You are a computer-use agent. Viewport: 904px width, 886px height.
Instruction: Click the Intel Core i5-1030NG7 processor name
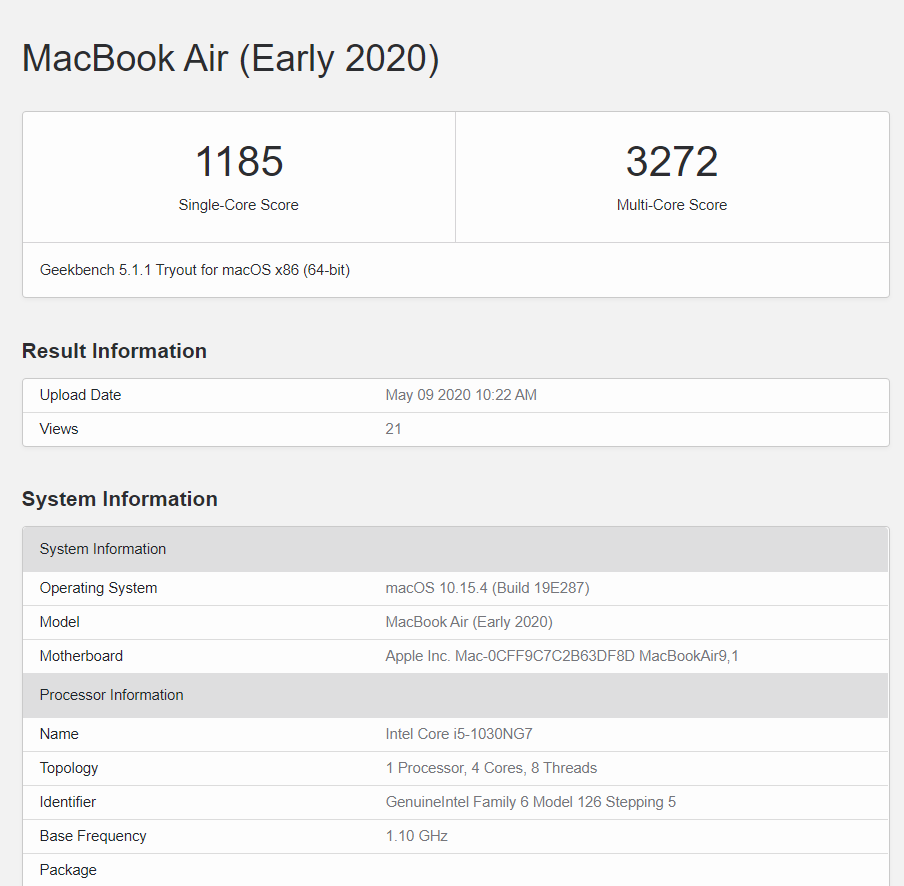[459, 733]
